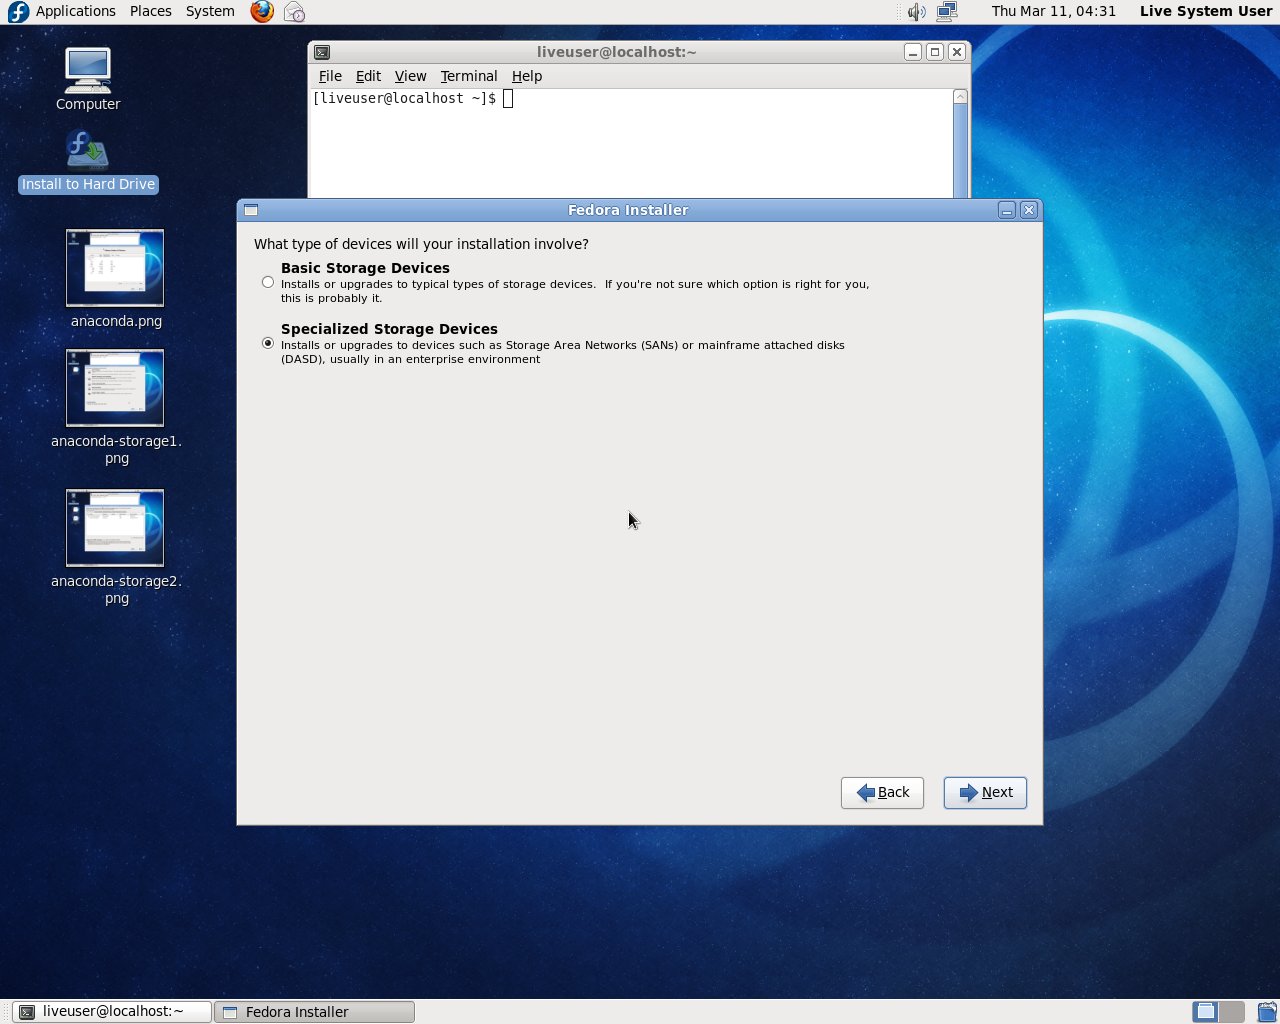Screen dimensions: 1280x1024
Task: Click the network connection tray icon
Action: pyautogui.click(x=947, y=12)
